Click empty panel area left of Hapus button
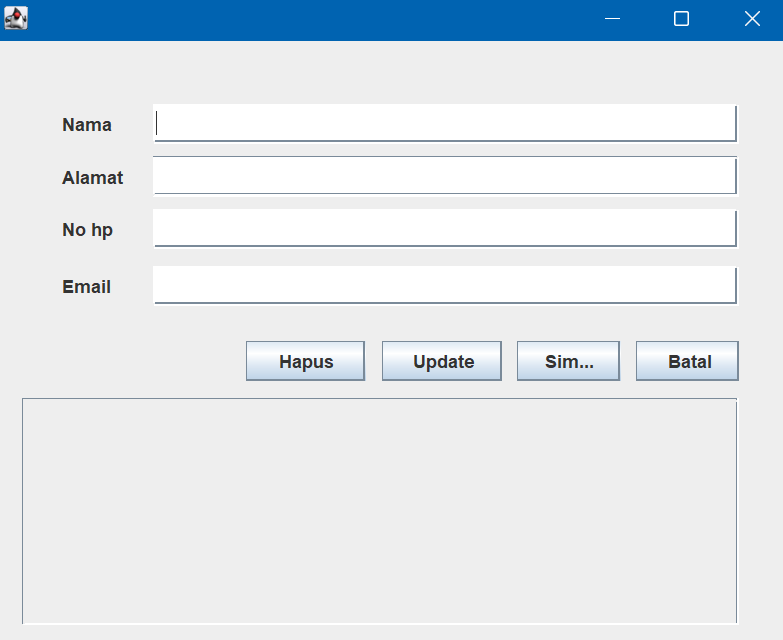Screen dimensions: 783x640 130,361
